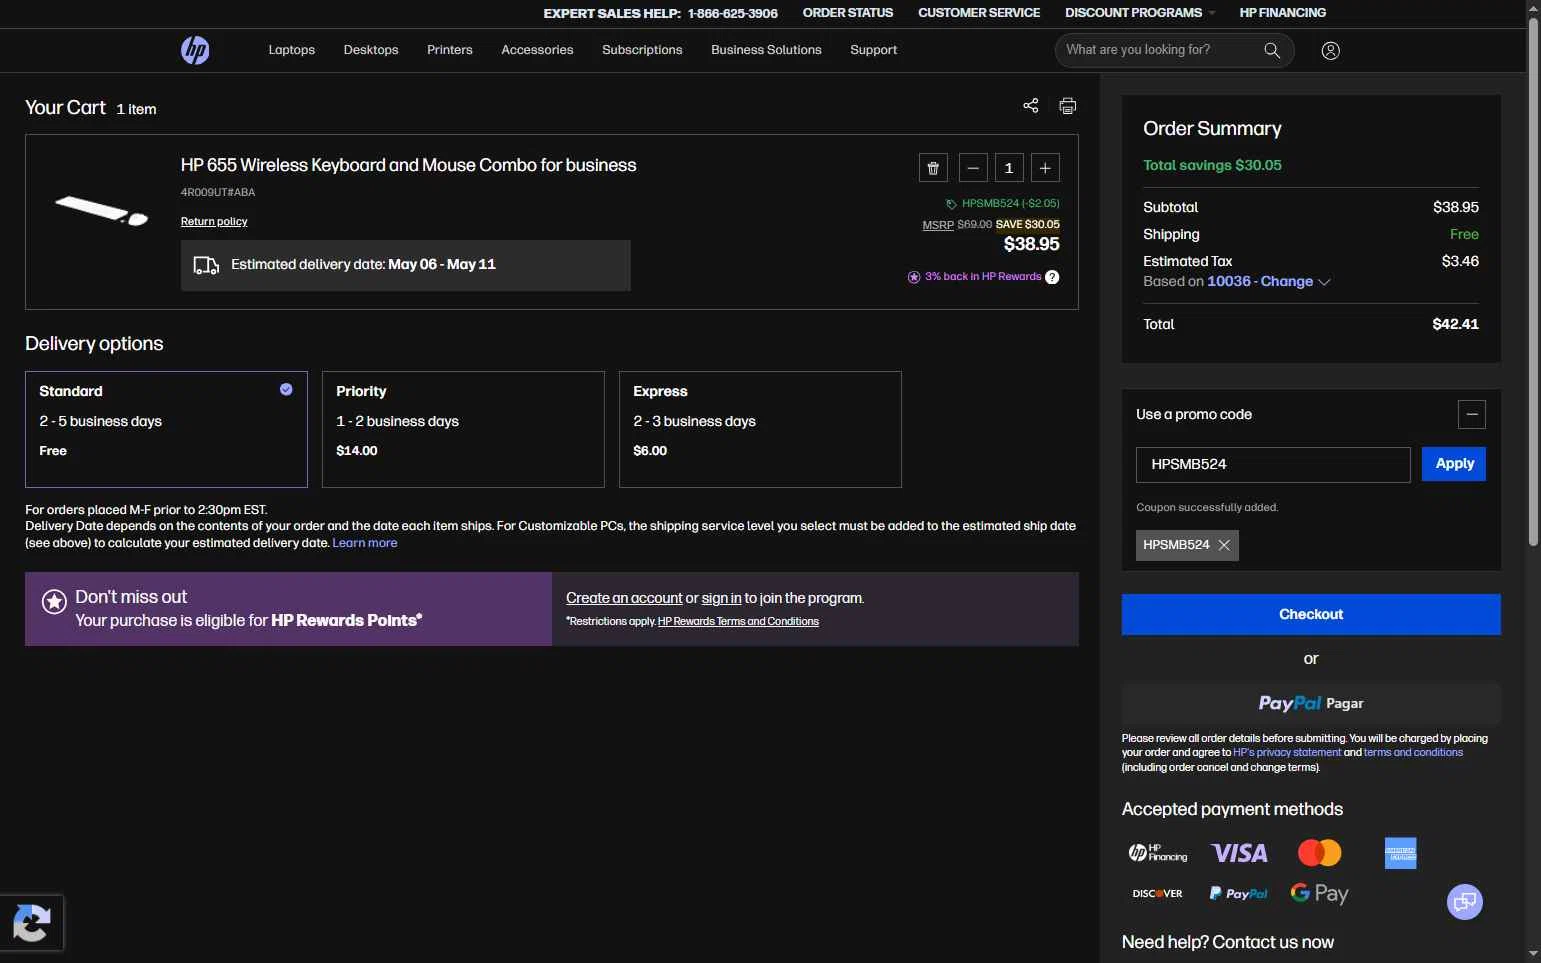Print the cart using printer icon
This screenshot has height=963, width=1541.
[x=1068, y=105]
